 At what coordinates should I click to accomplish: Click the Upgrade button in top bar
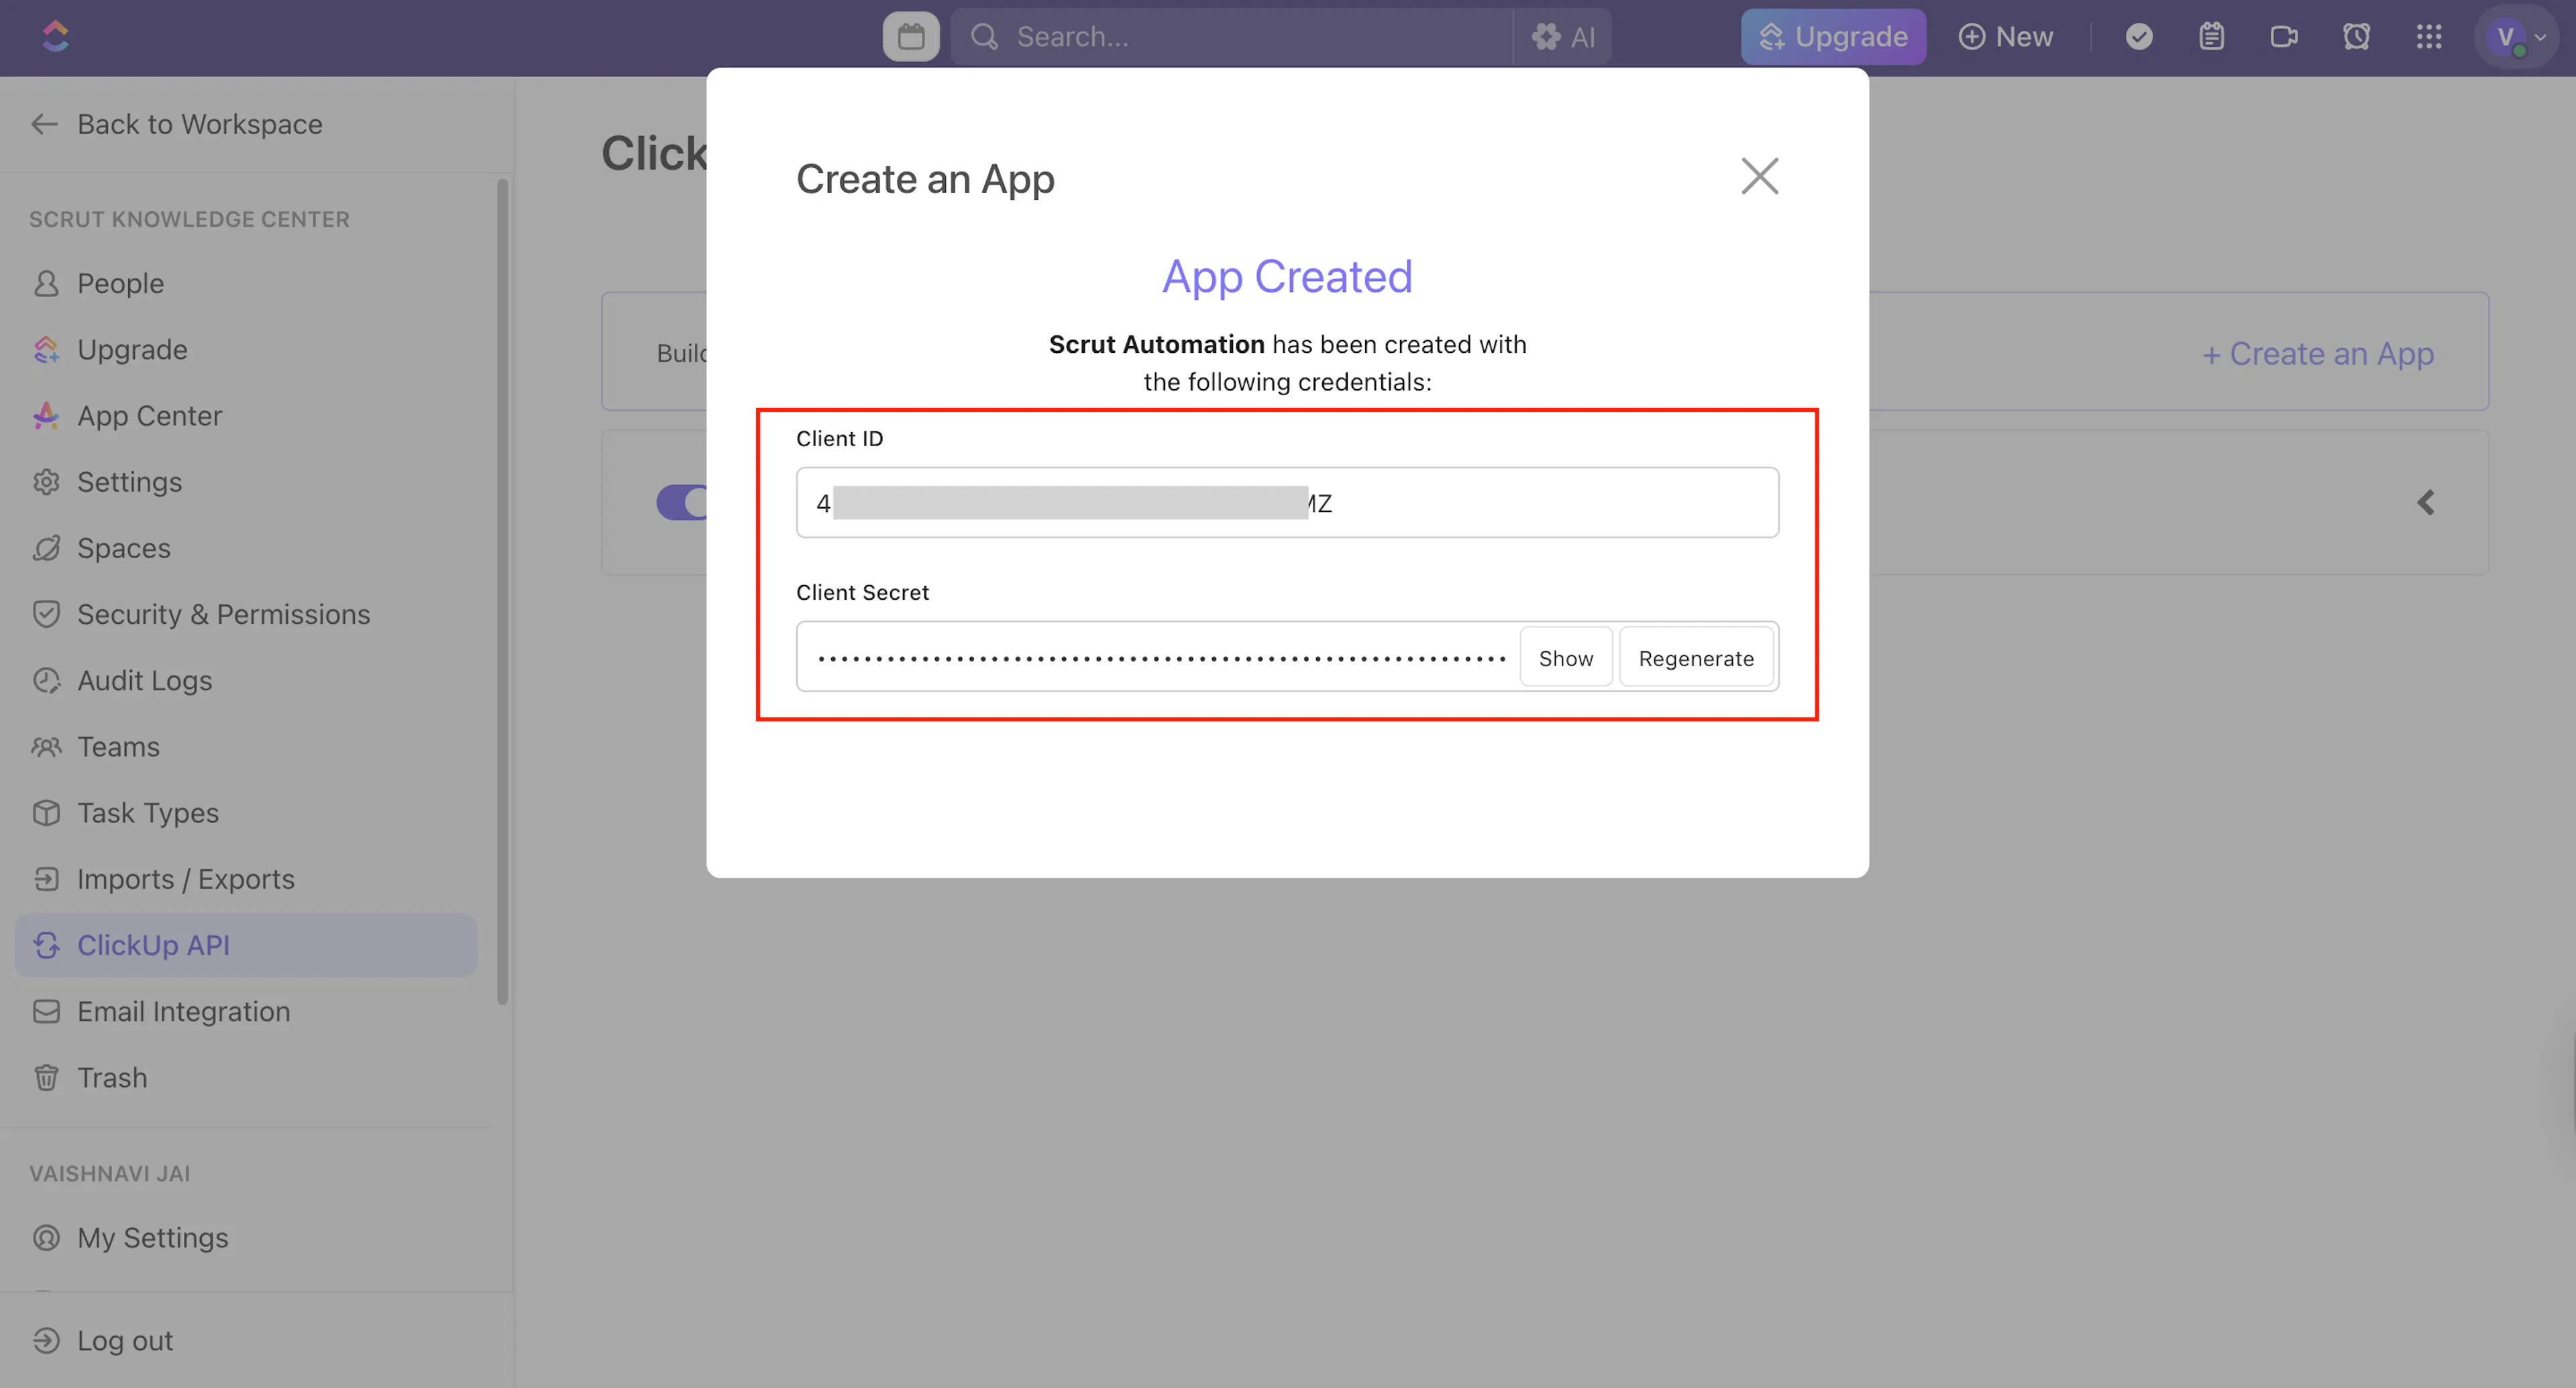pos(1833,37)
